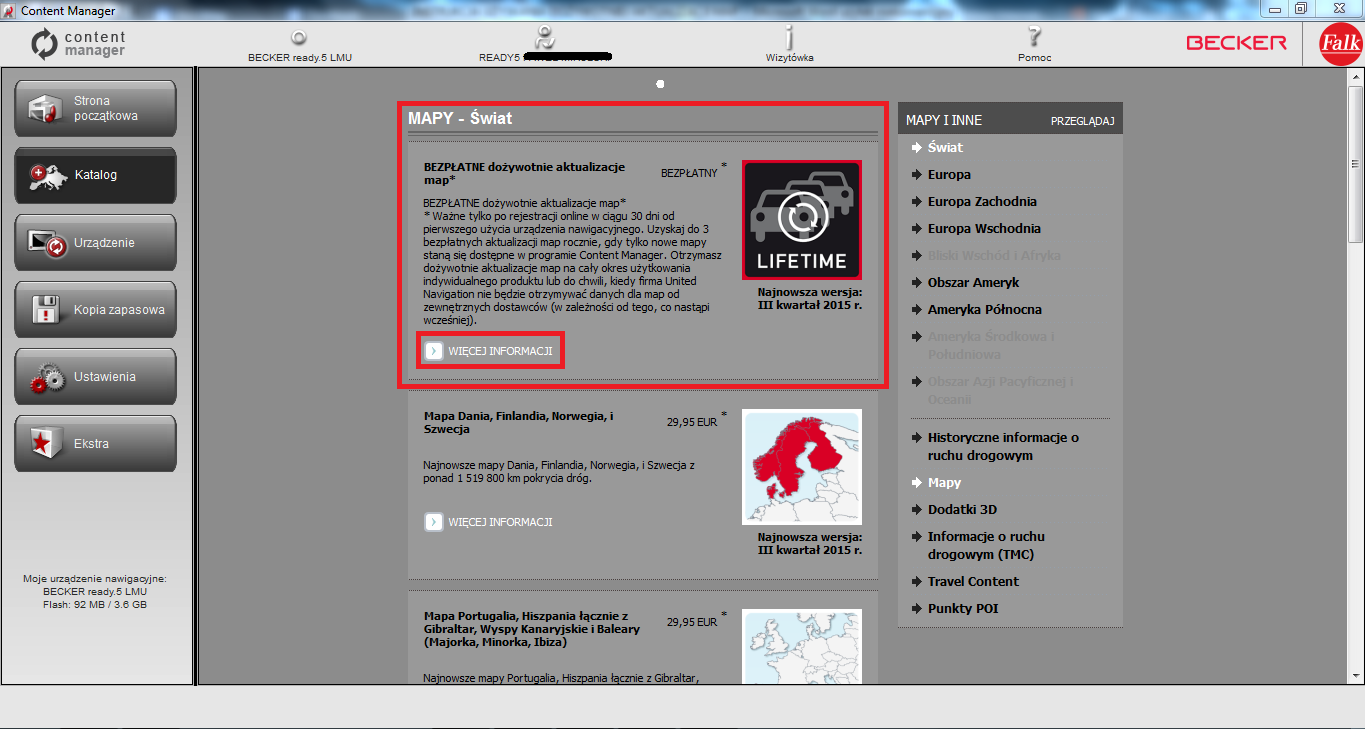
Task: Open Historyczne informacje o ruchu drogowym
Action: [x=1003, y=446]
